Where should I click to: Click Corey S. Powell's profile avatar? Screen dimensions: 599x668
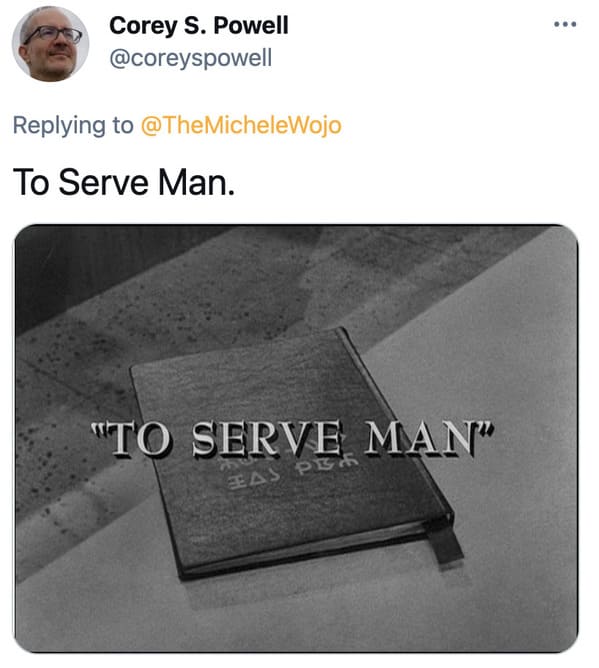click(50, 43)
